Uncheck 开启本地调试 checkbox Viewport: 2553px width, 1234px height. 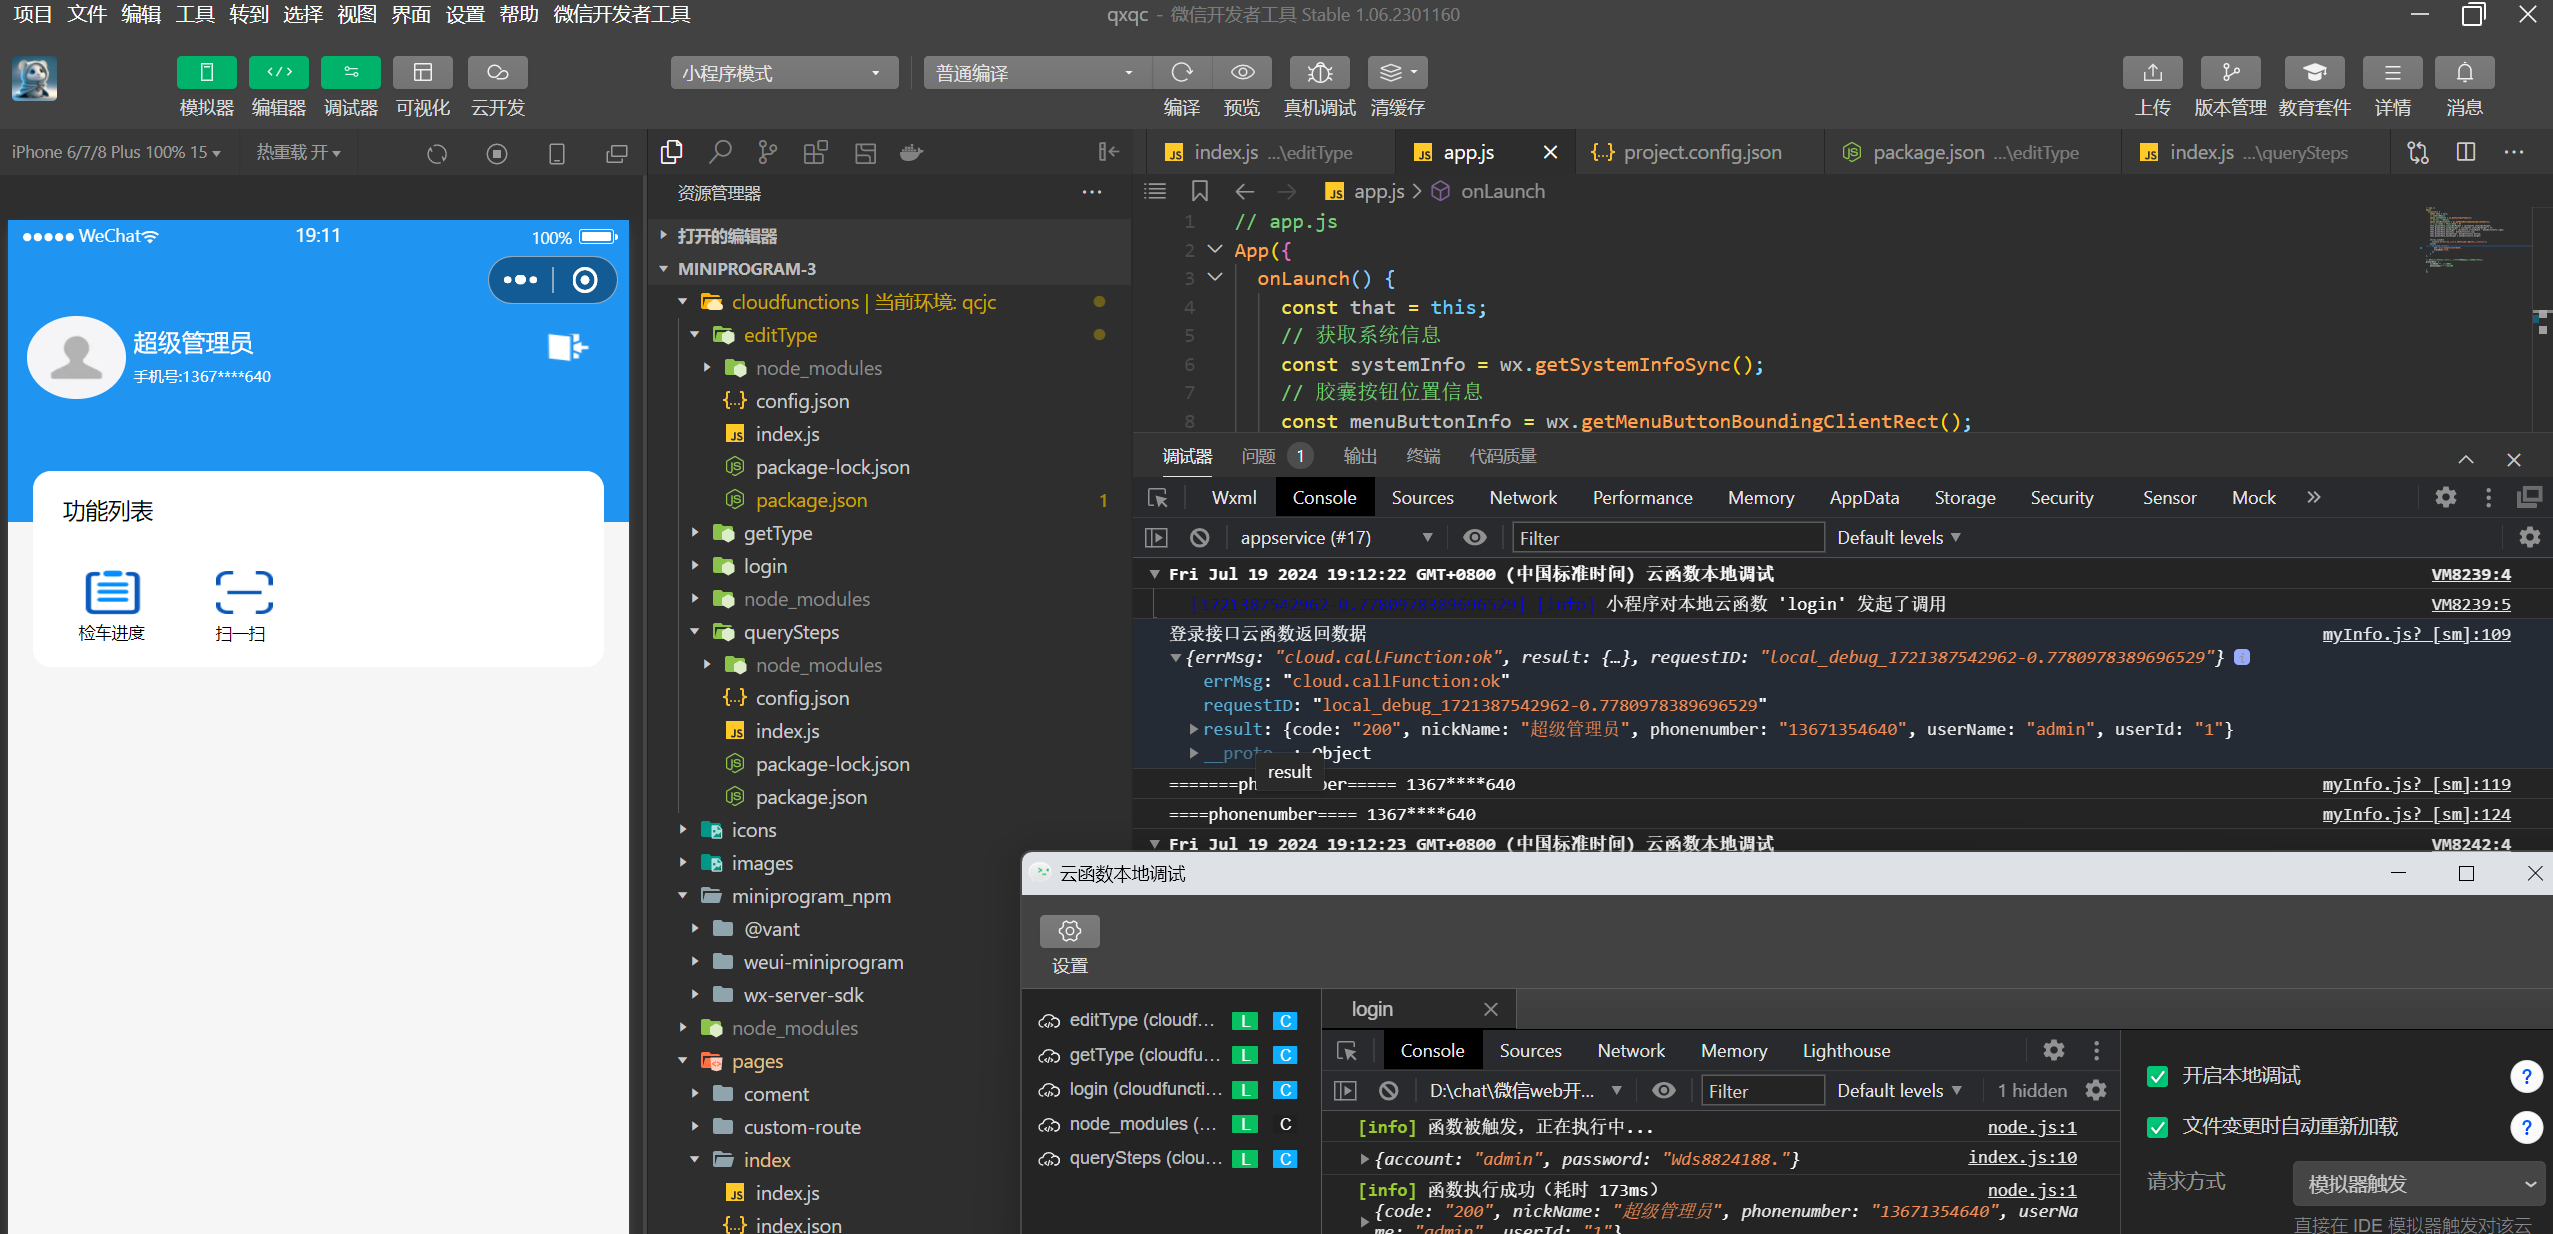(2157, 1076)
